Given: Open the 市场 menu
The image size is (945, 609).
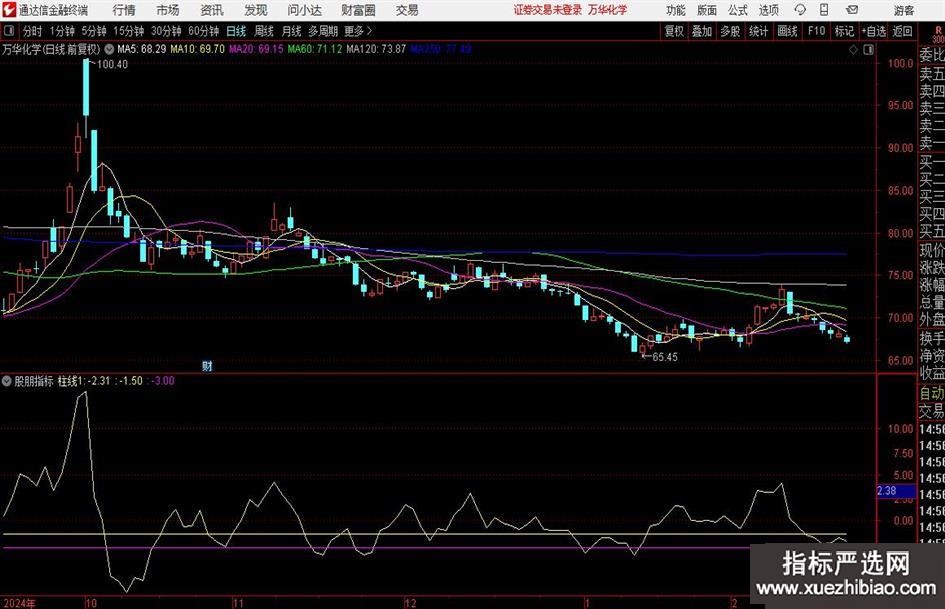Looking at the screenshot, I should 168,10.
